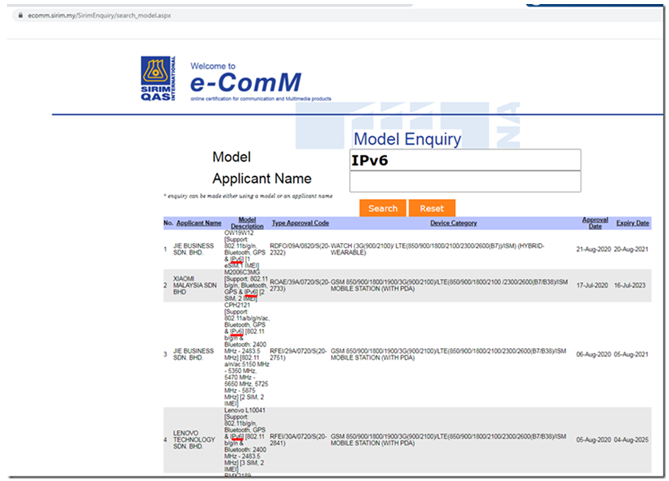Click expiry date 16-Jul-2023
Image resolution: width=669 pixels, height=481 pixels.
[630, 285]
